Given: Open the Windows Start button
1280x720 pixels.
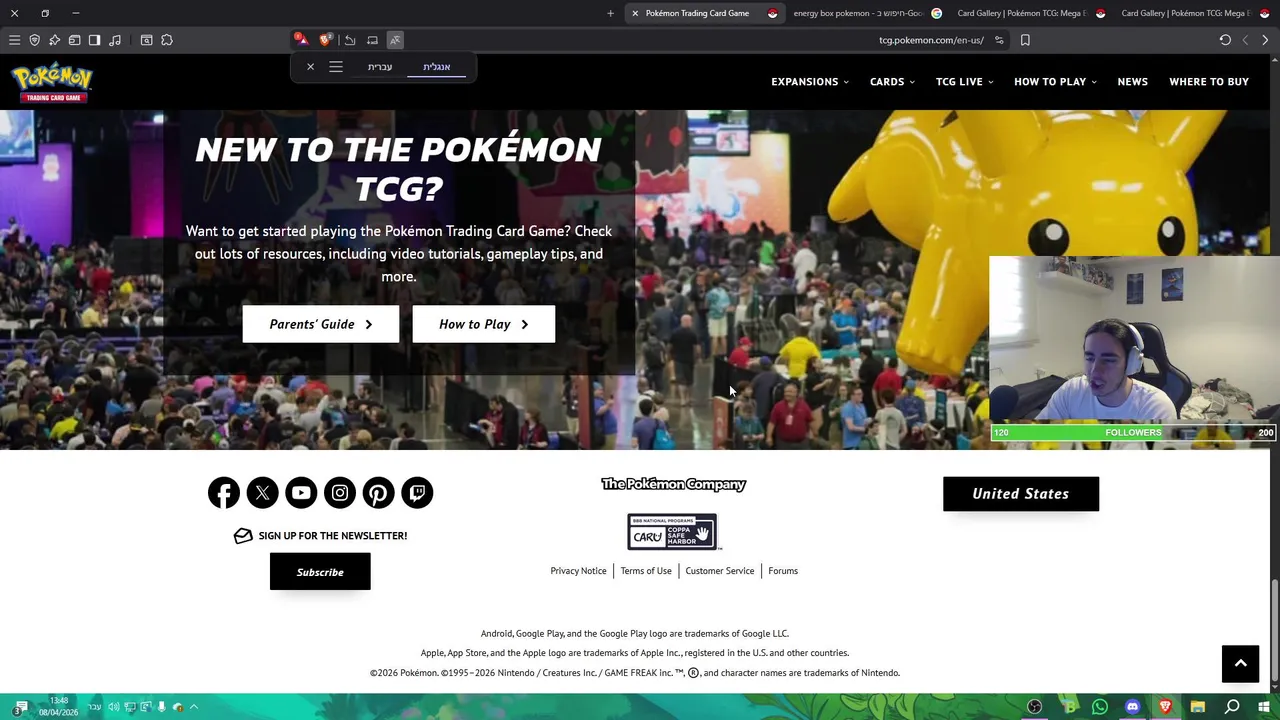Looking at the screenshot, I should [x=1265, y=707].
